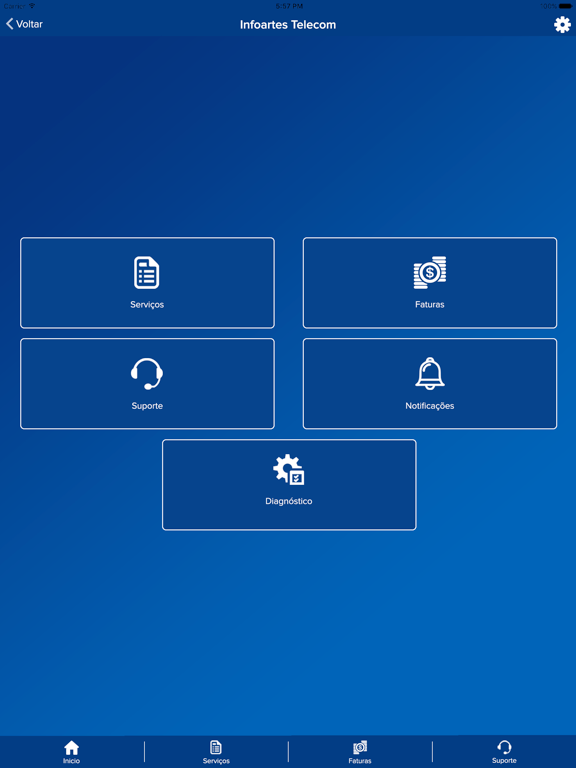Select the Diagnóstico label text
This screenshot has width=576, height=768.
click(288, 501)
